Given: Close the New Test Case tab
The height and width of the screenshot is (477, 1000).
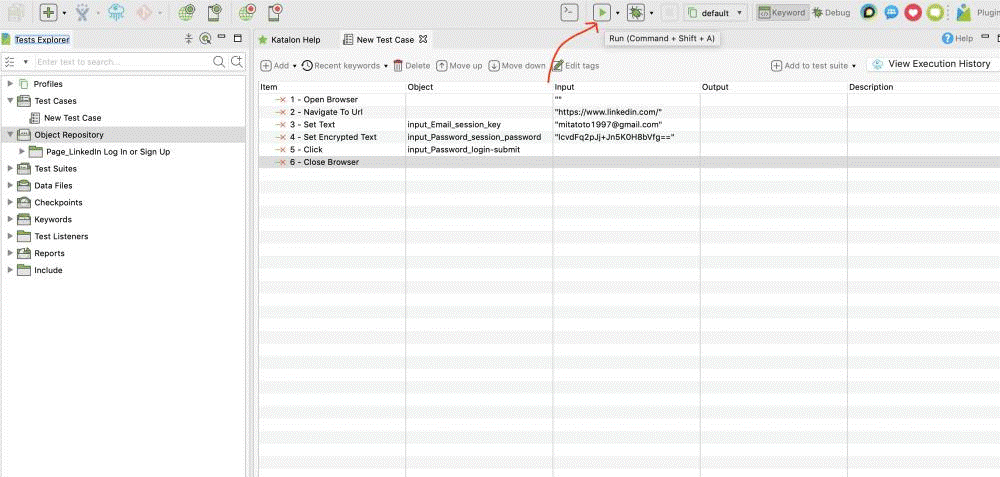Looking at the screenshot, I should [422, 40].
